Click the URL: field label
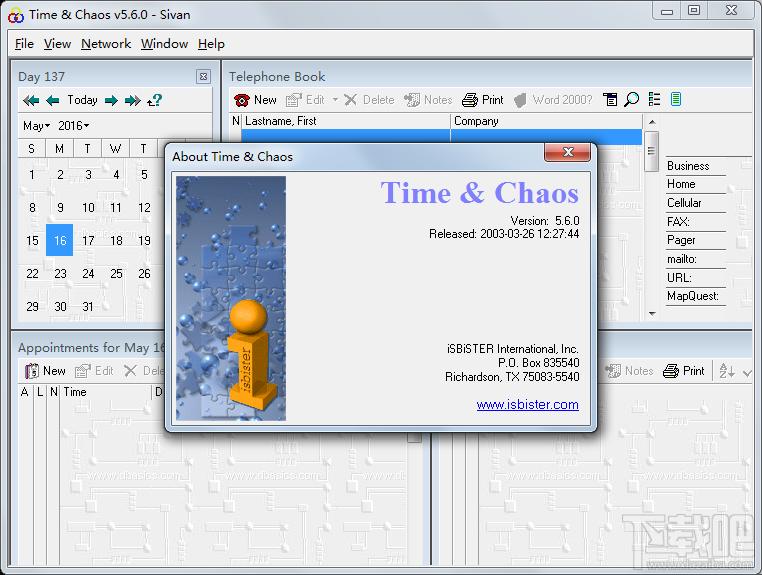Viewport: 762px width, 575px height. (679, 278)
